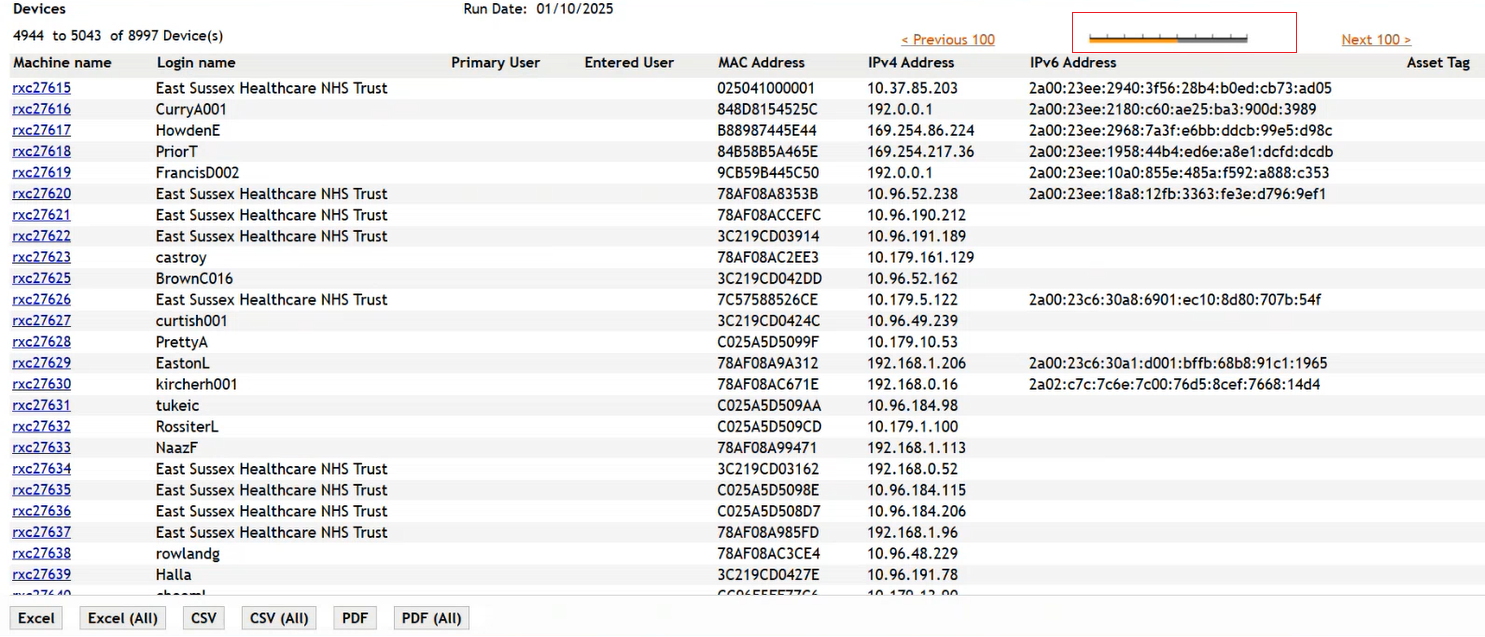Click the orange page progress slider
Screen dimensions: 1485x637
[x=1167, y=39]
